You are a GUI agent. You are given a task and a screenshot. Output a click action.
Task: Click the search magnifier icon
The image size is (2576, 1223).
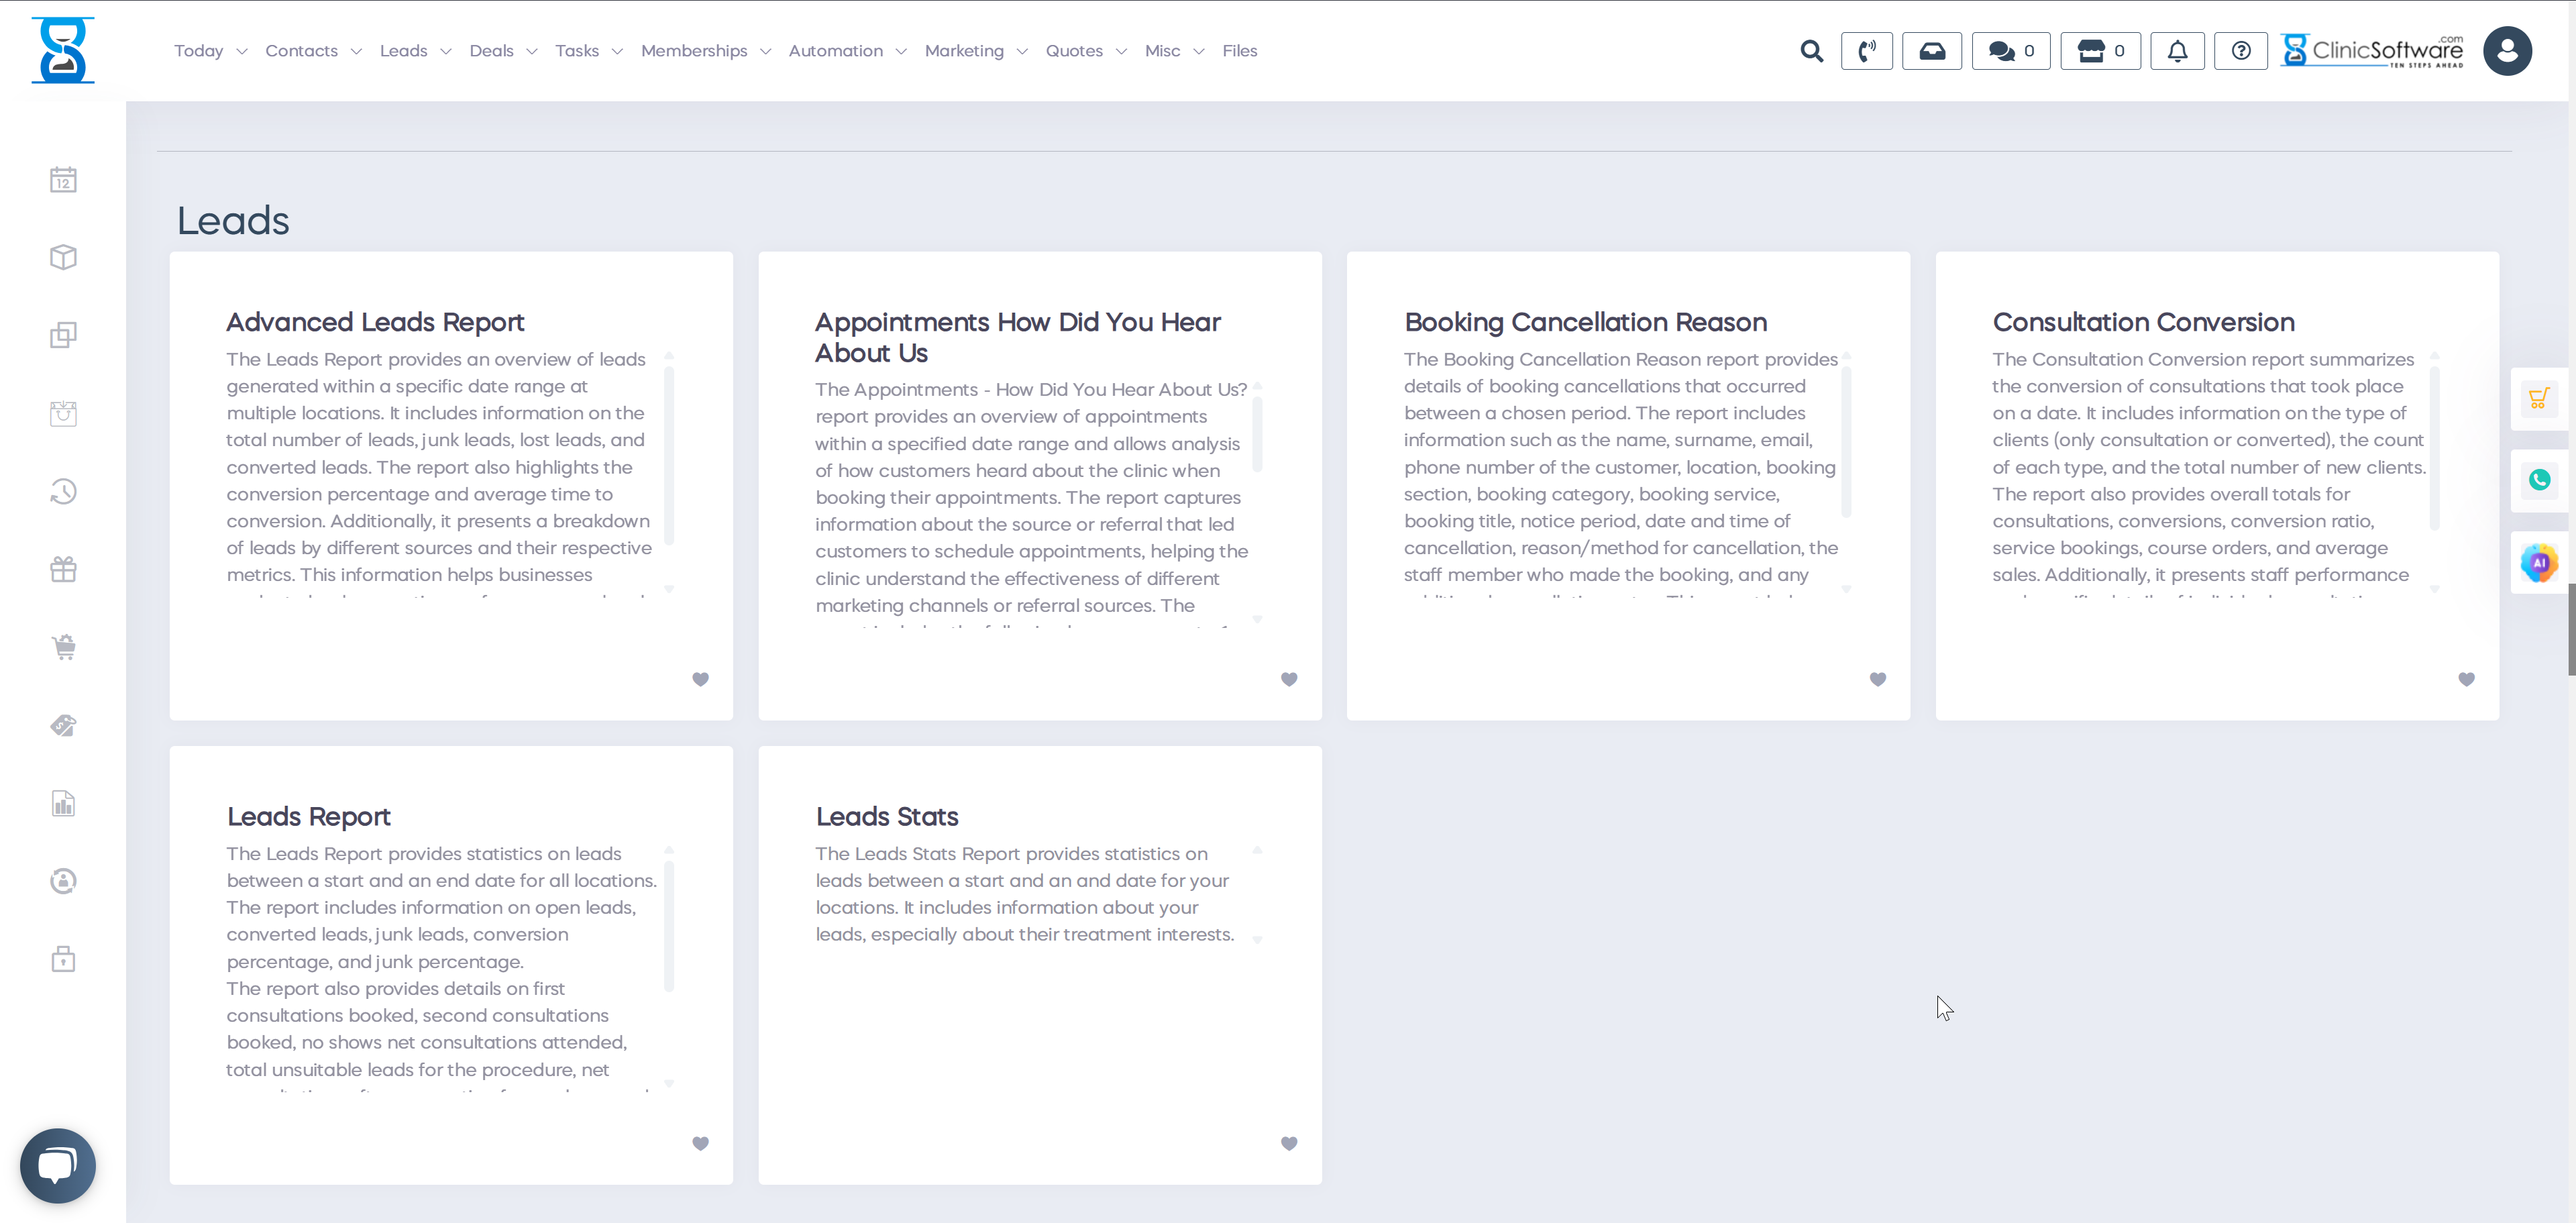tap(1811, 51)
